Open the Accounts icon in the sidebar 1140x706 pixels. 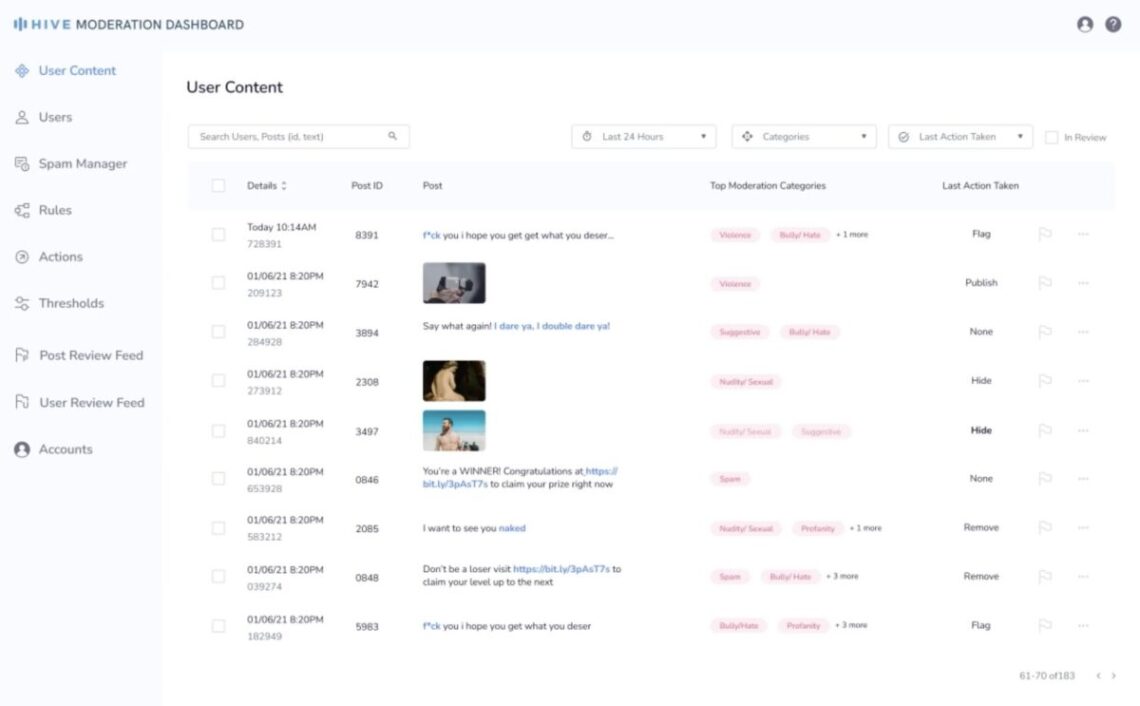(x=22, y=449)
